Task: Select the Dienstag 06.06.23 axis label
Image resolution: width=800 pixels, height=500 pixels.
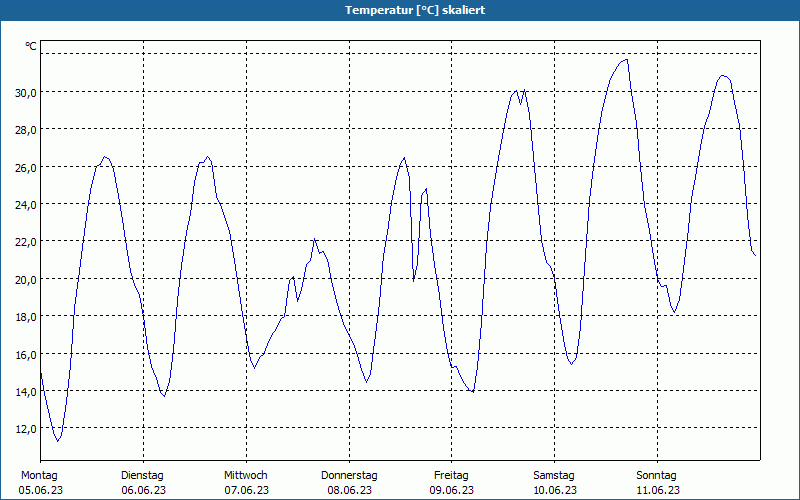Action: [143, 483]
